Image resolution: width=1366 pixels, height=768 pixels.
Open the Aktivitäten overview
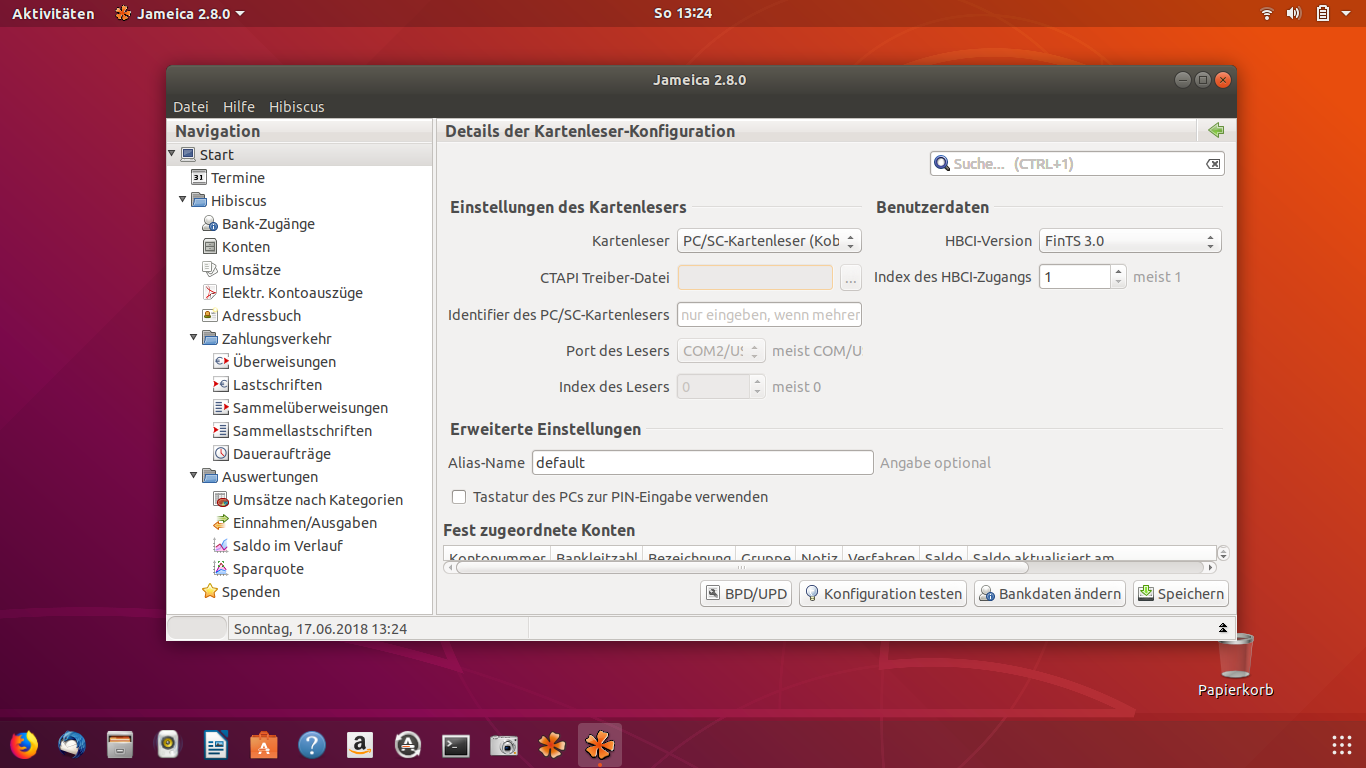(x=53, y=13)
